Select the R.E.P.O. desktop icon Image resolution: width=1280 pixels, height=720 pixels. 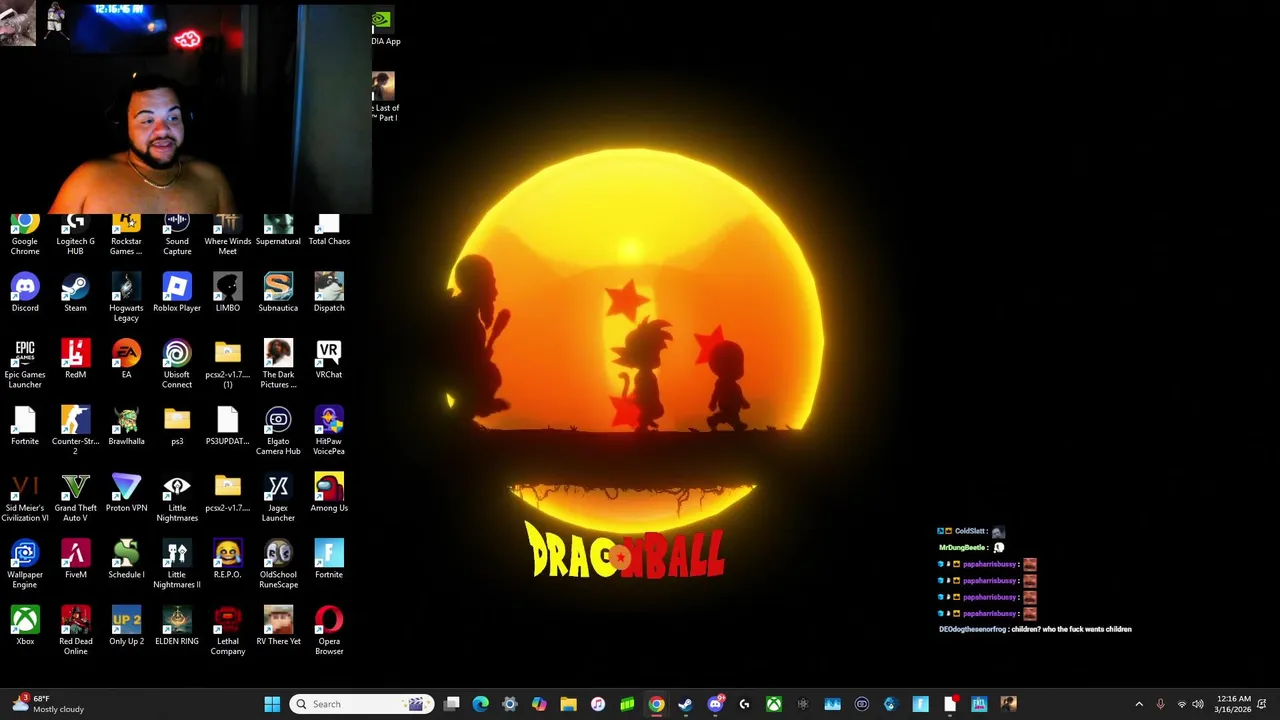coord(228,560)
